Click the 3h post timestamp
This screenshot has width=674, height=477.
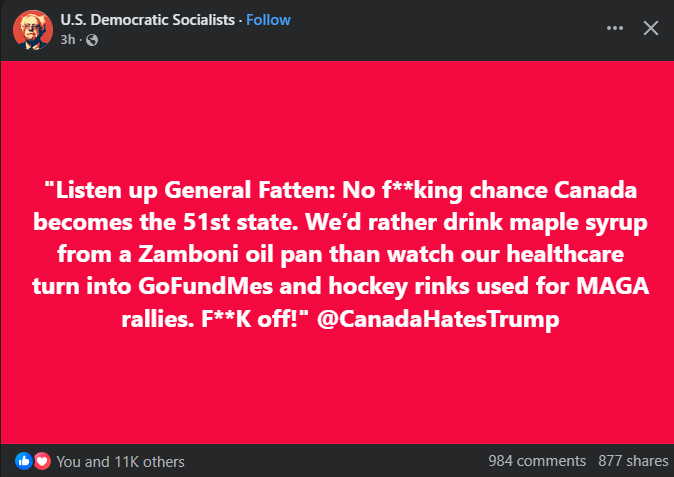(68, 40)
